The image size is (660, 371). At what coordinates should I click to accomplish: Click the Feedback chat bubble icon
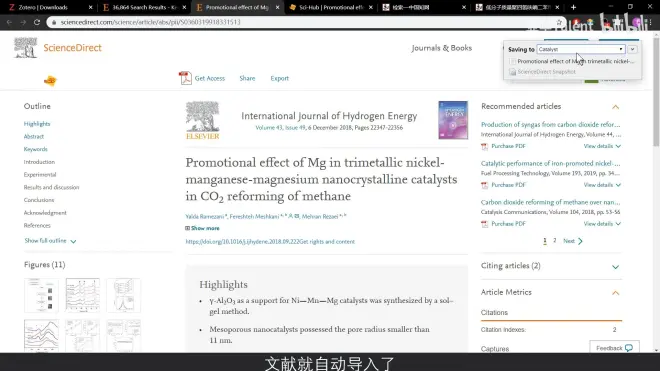pos(629,348)
